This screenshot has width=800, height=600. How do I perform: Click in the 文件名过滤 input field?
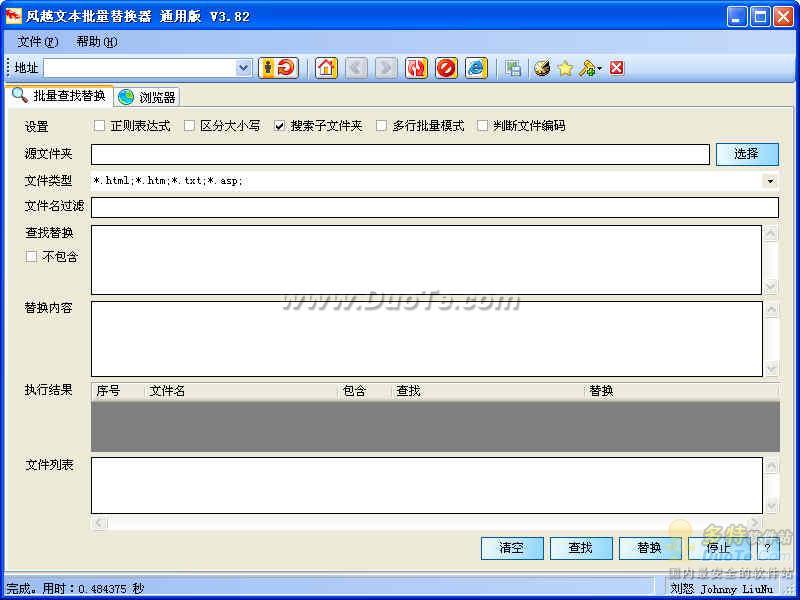pyautogui.click(x=435, y=207)
